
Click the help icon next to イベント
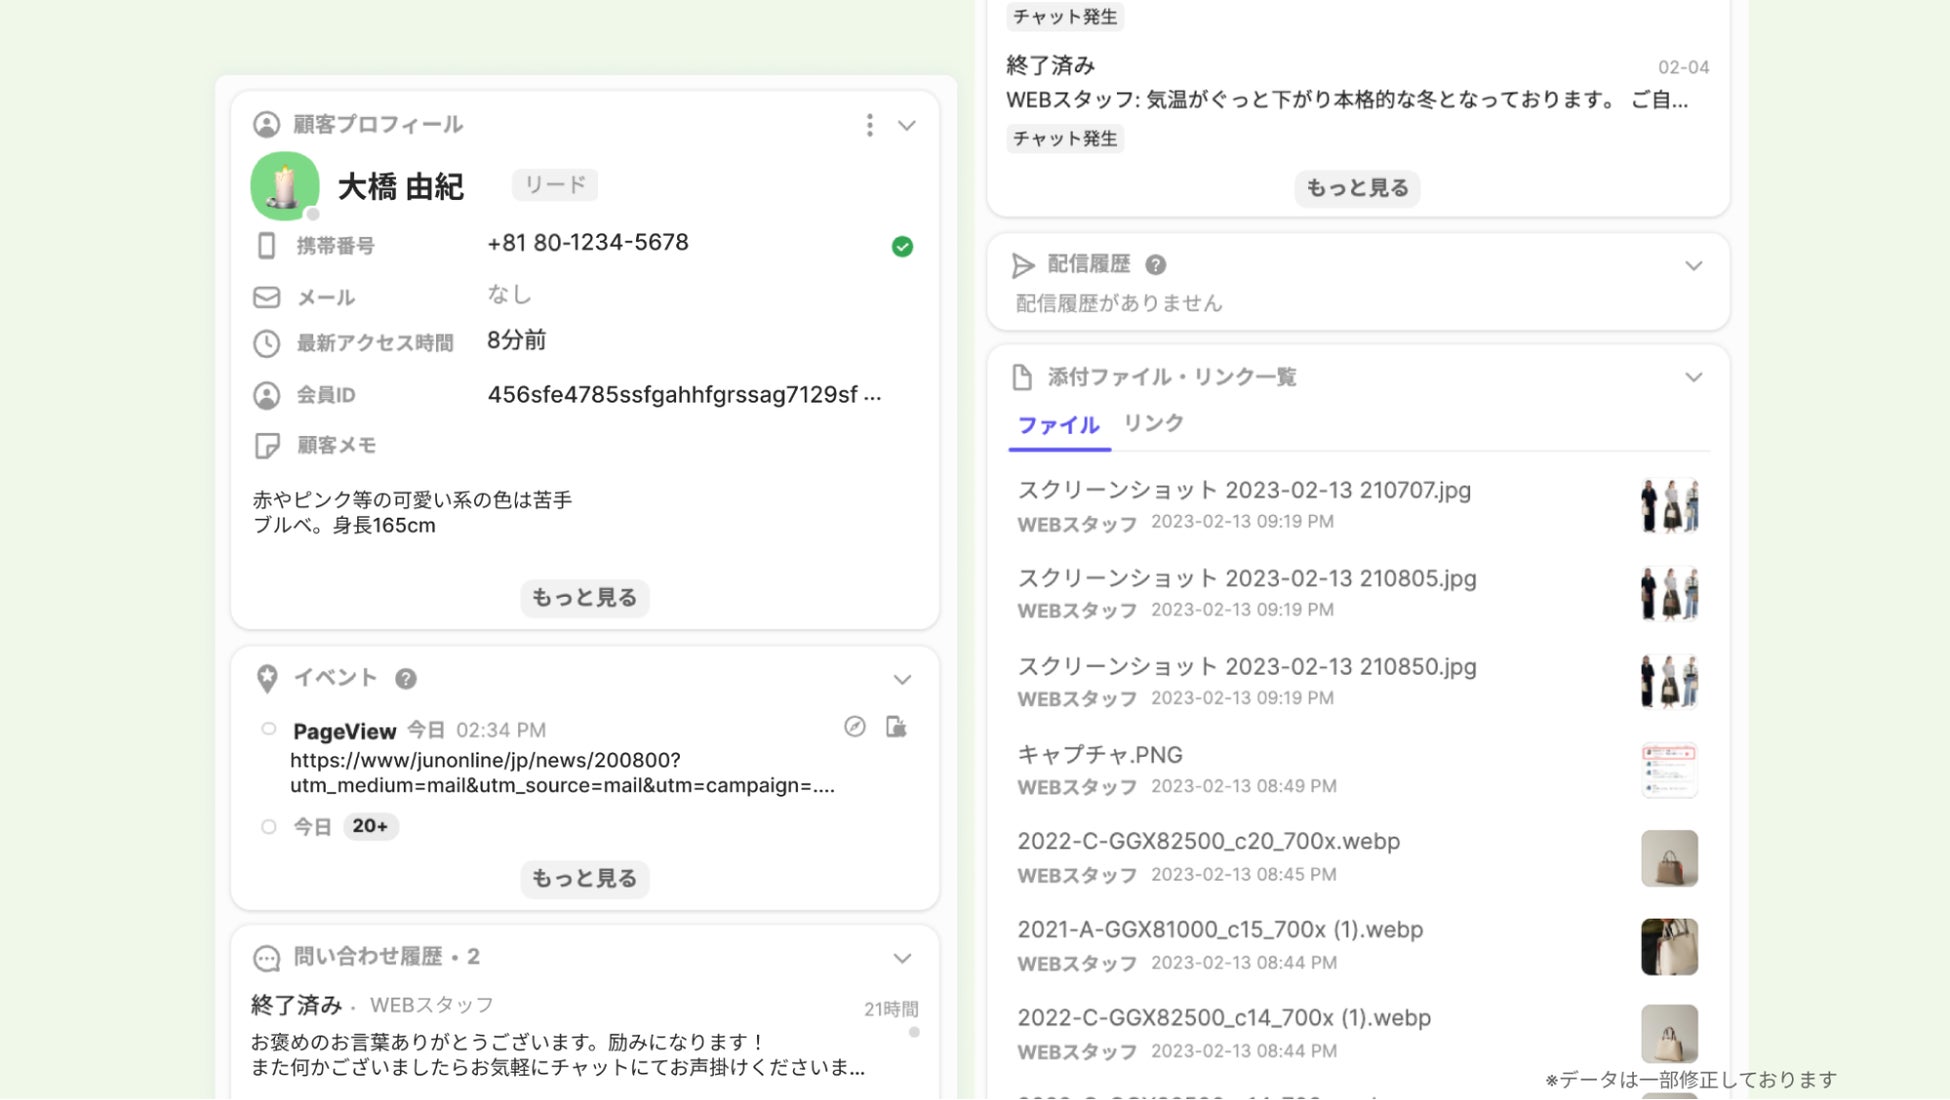[x=405, y=679]
